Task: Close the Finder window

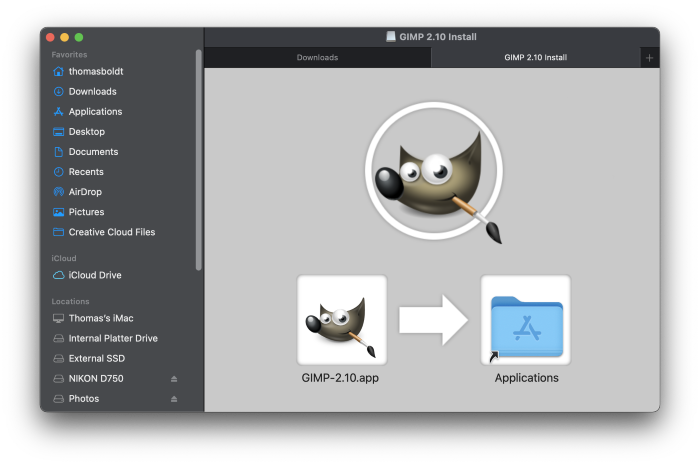Action: tap(50, 37)
